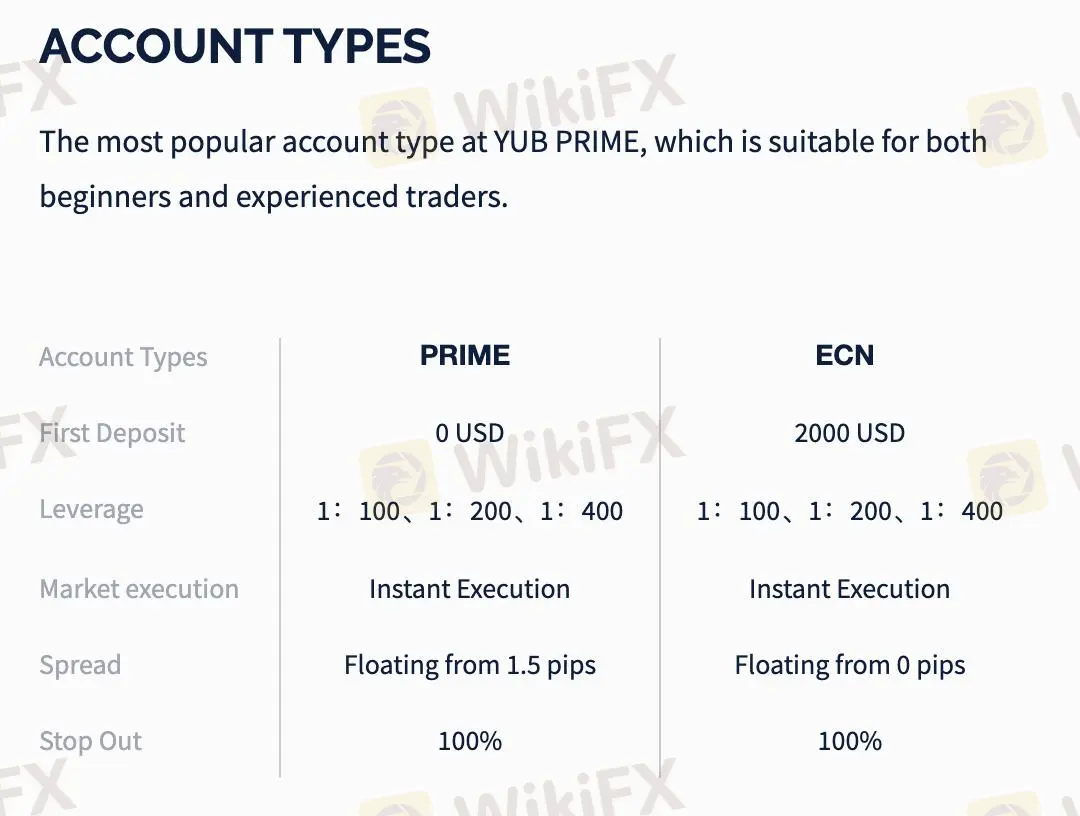
Task: Click the Account Types row label
Action: coord(123,357)
